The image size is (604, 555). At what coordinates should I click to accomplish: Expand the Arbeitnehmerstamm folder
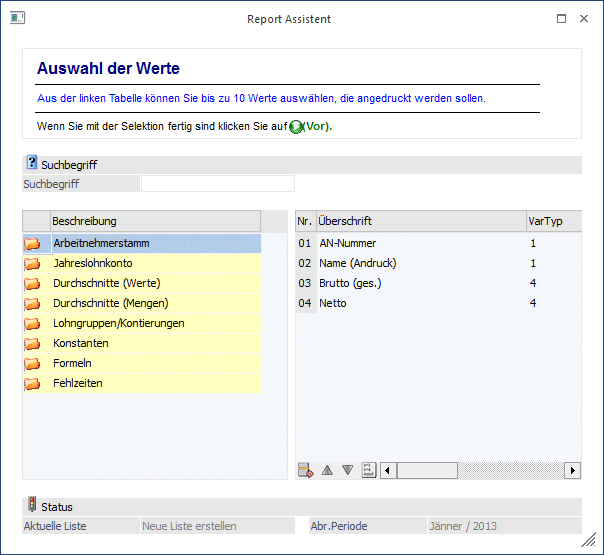coord(33,243)
